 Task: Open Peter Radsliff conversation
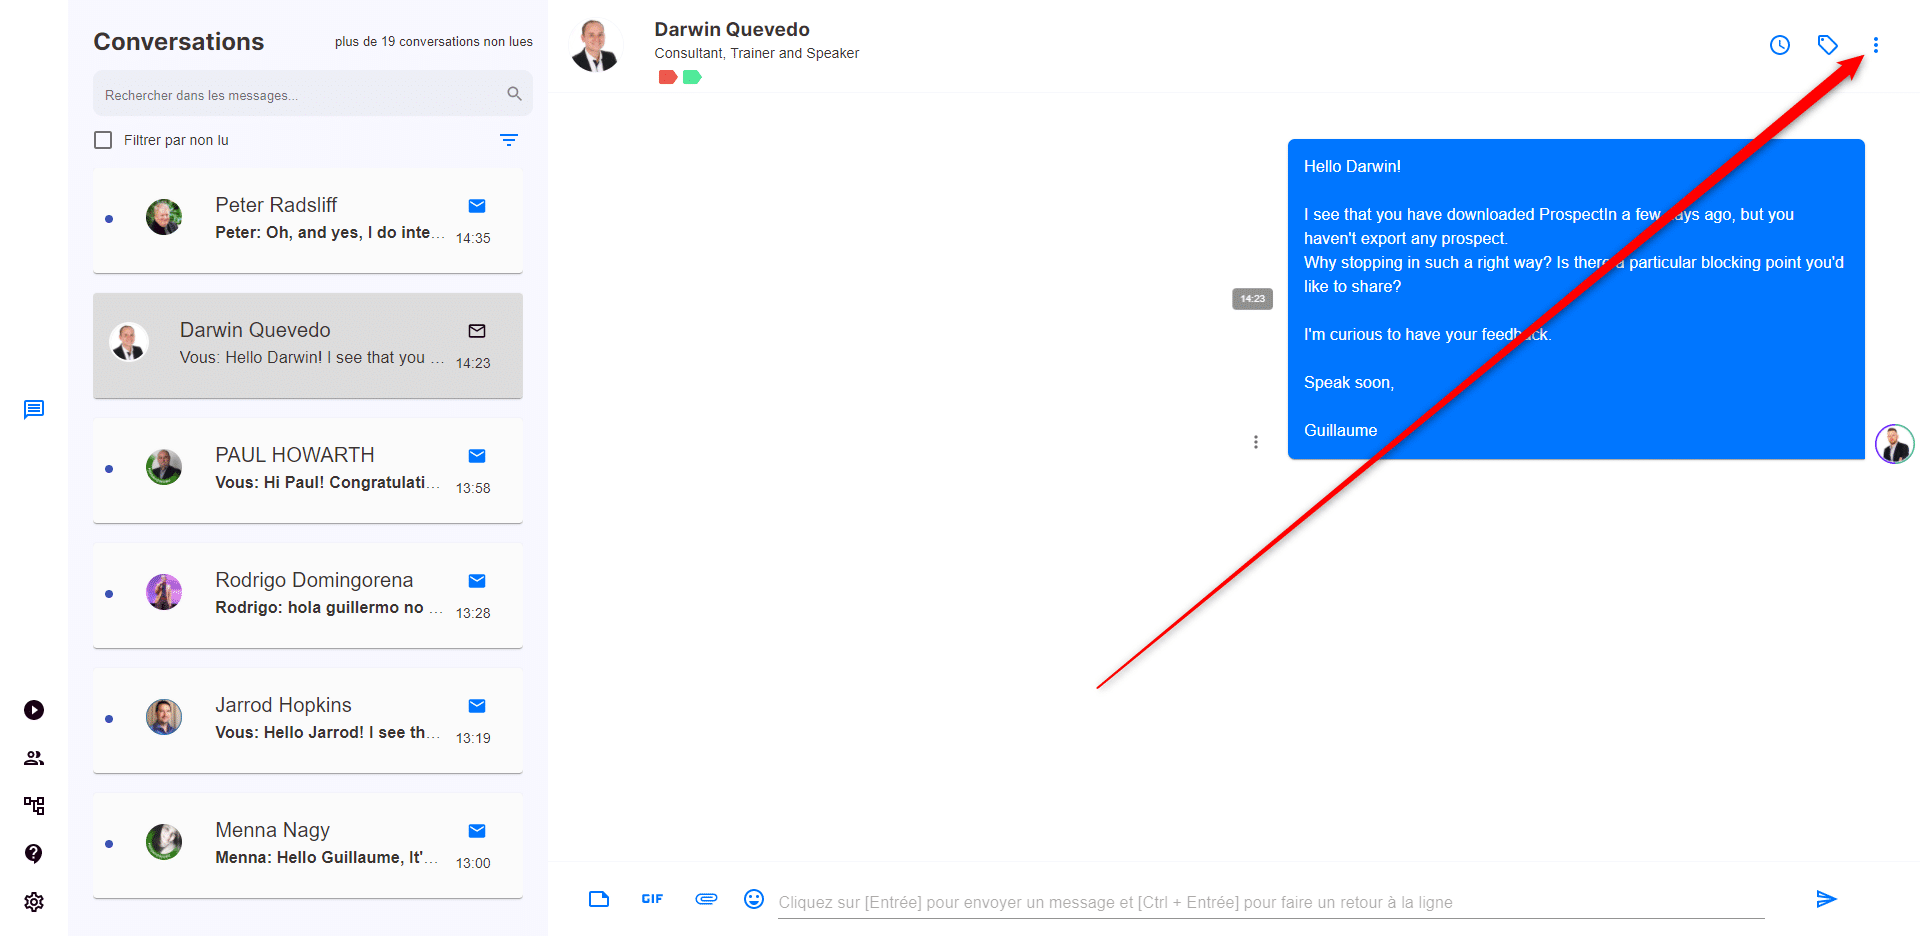[x=308, y=220]
